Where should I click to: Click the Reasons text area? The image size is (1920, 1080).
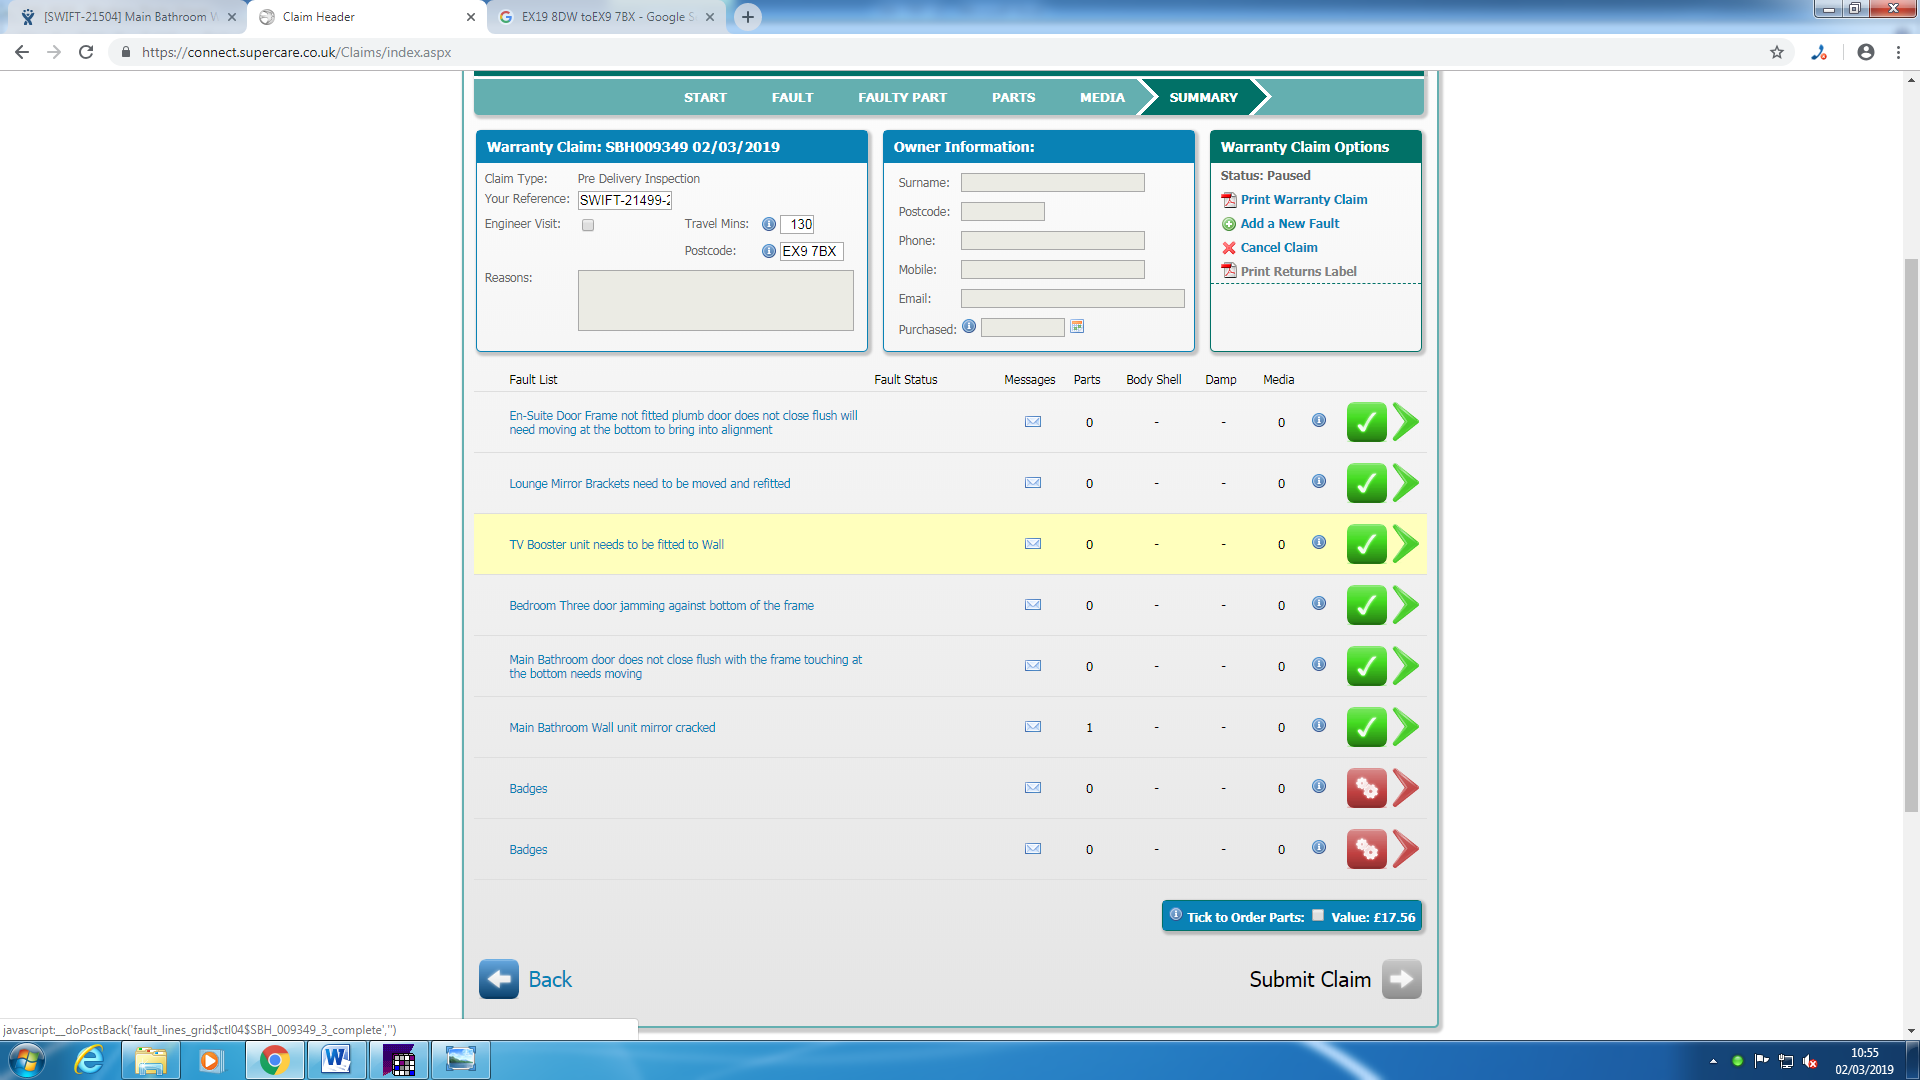715,300
